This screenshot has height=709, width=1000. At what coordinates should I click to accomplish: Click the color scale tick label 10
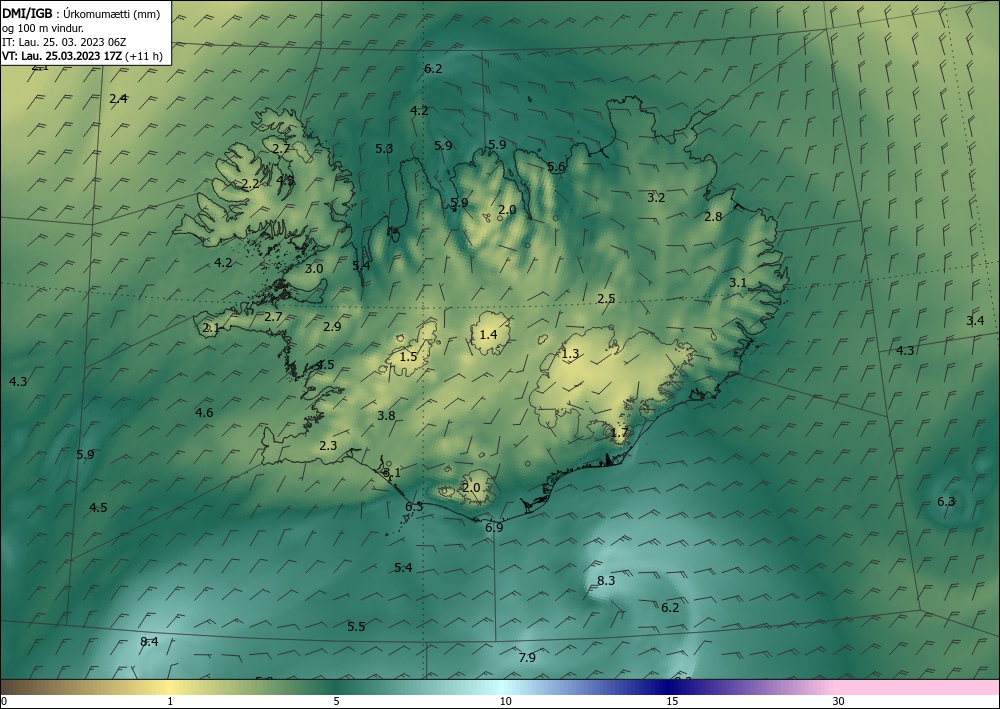[506, 702]
